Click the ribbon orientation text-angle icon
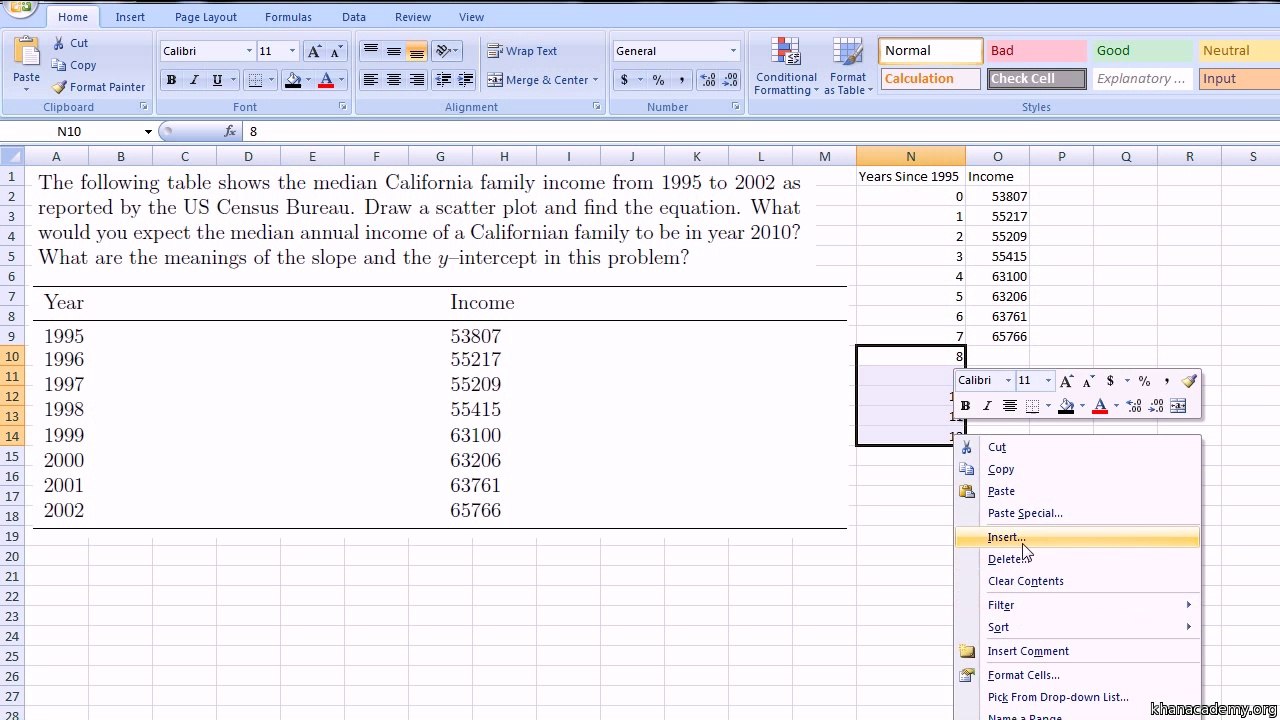 pyautogui.click(x=445, y=51)
